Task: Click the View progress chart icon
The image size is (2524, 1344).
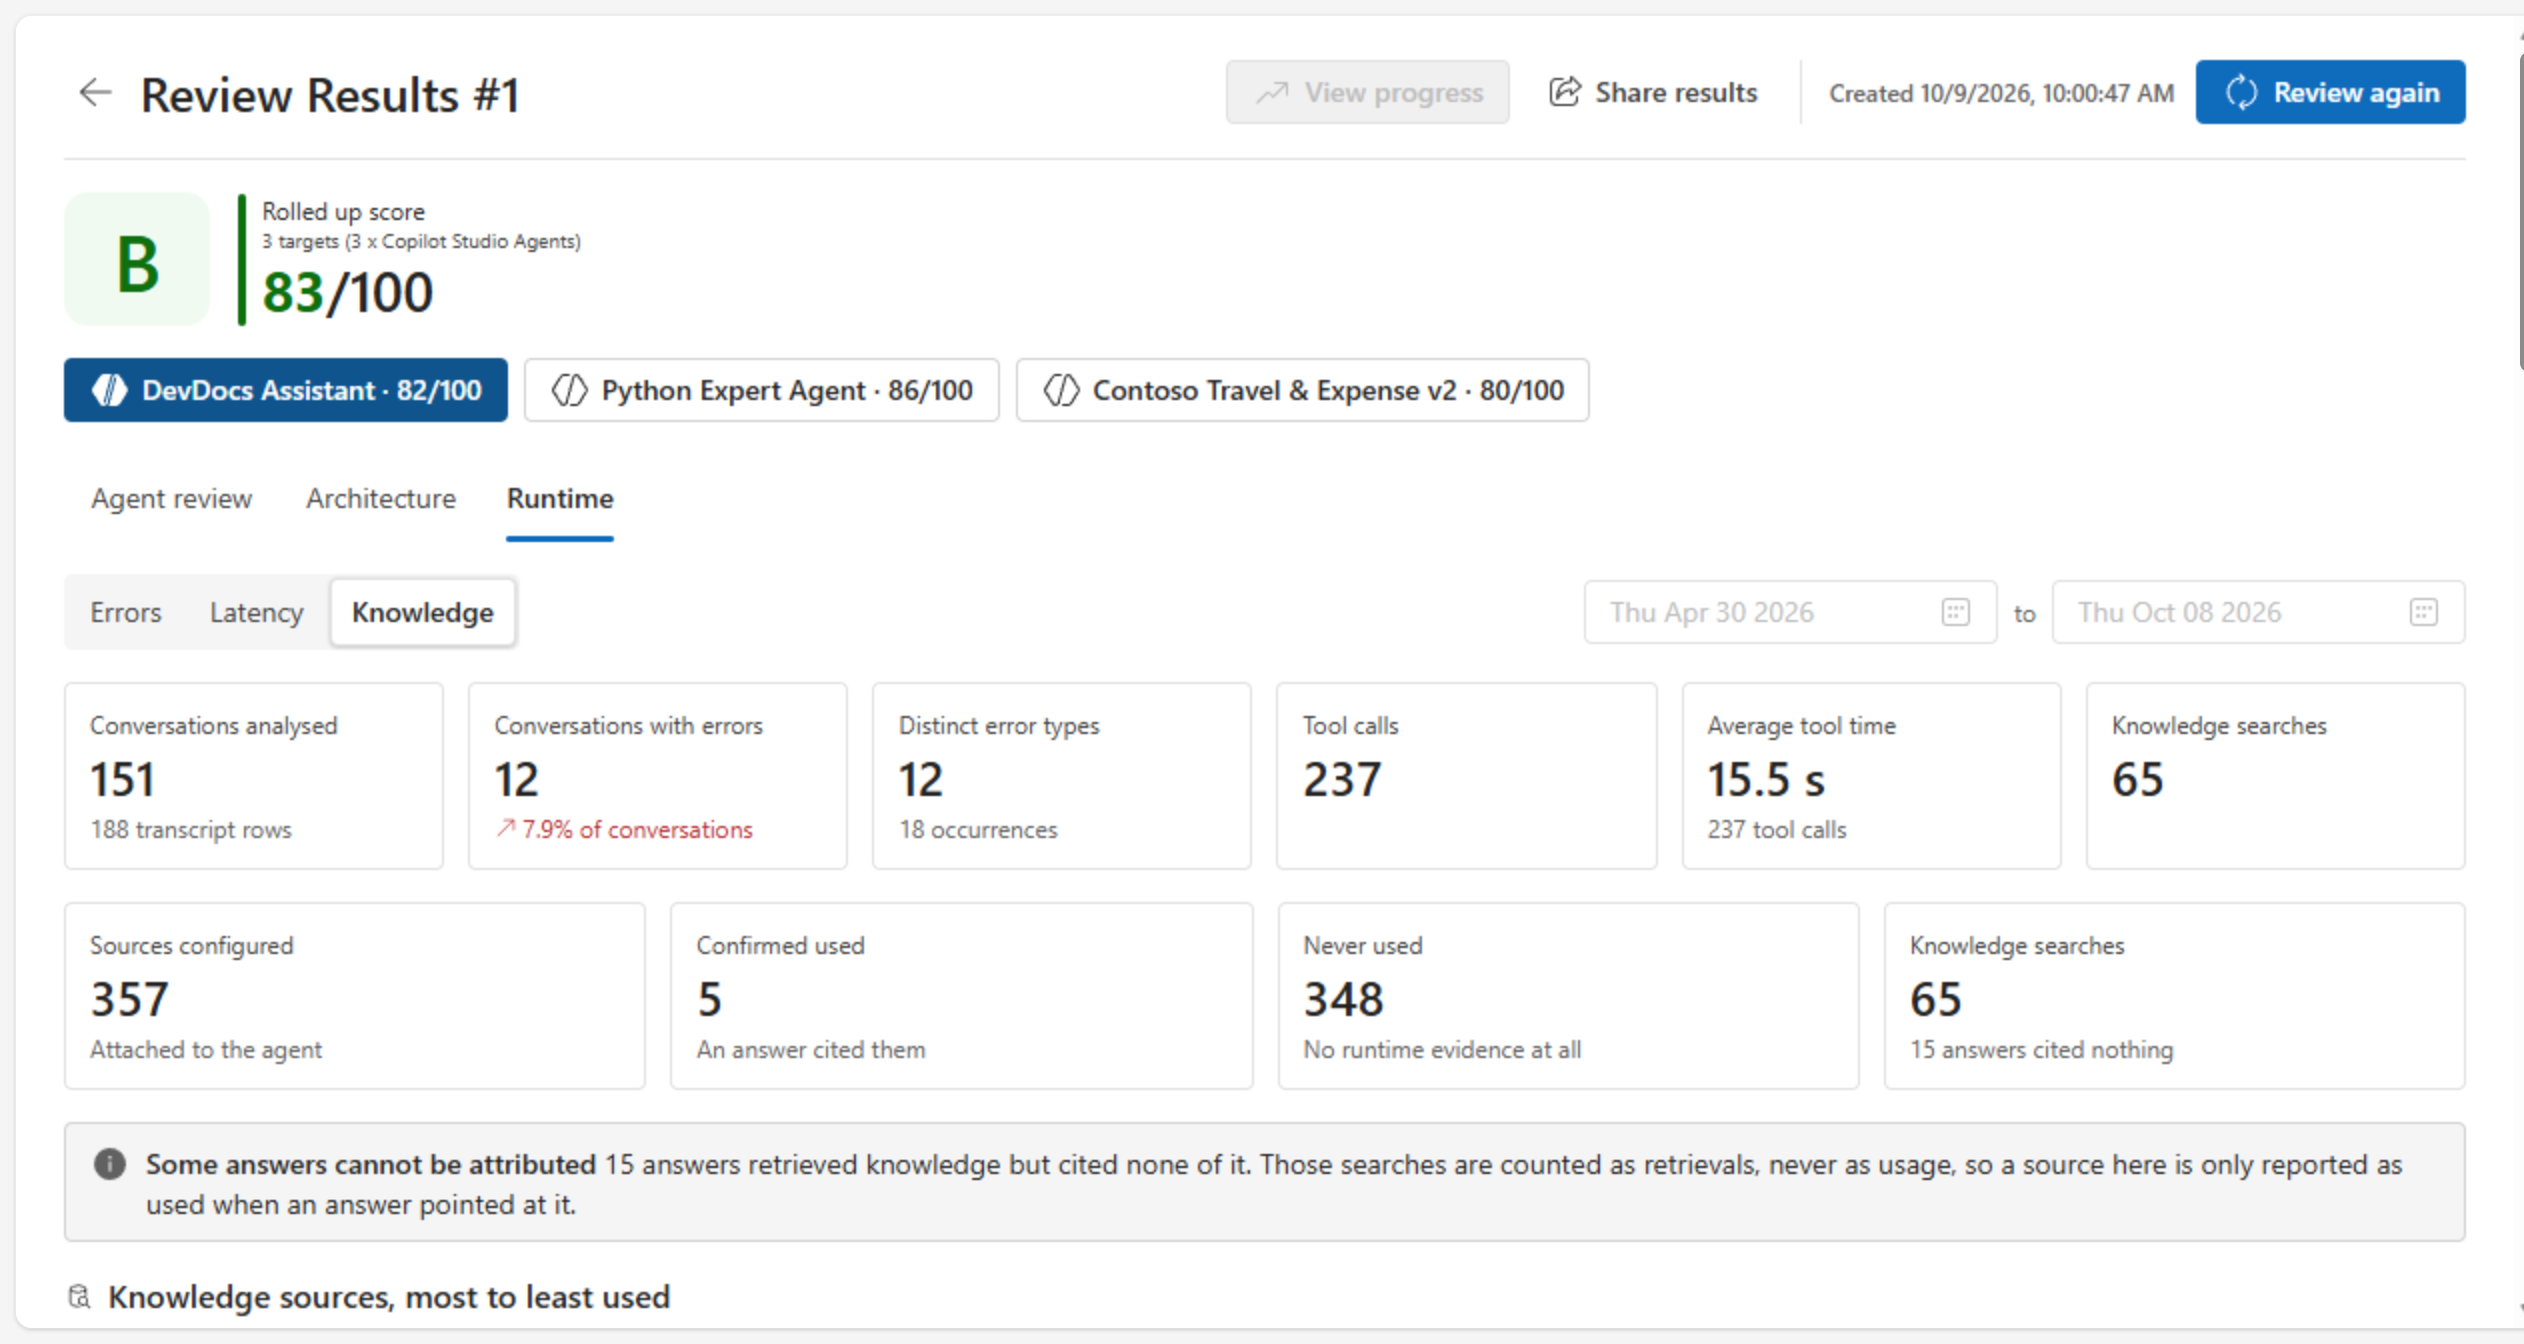Action: click(1272, 93)
